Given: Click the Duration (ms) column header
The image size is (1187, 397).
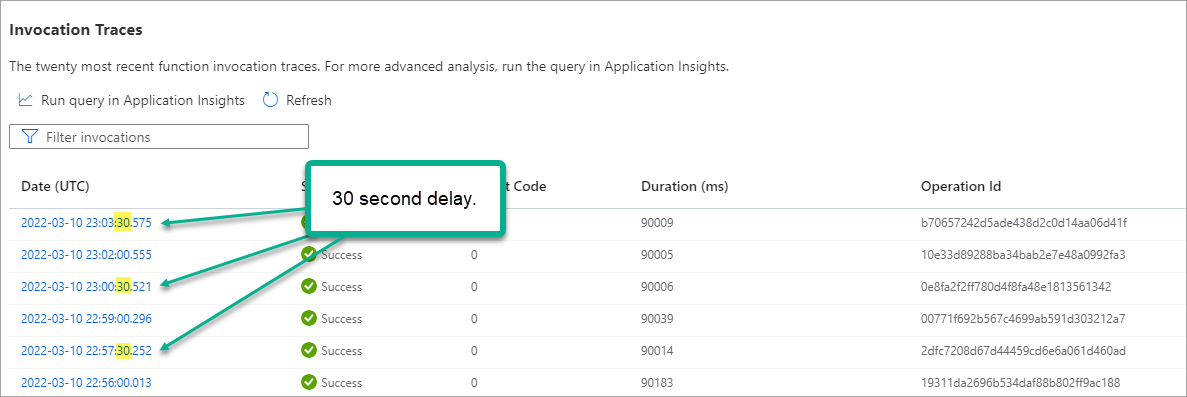Looking at the screenshot, I should pyautogui.click(x=684, y=186).
